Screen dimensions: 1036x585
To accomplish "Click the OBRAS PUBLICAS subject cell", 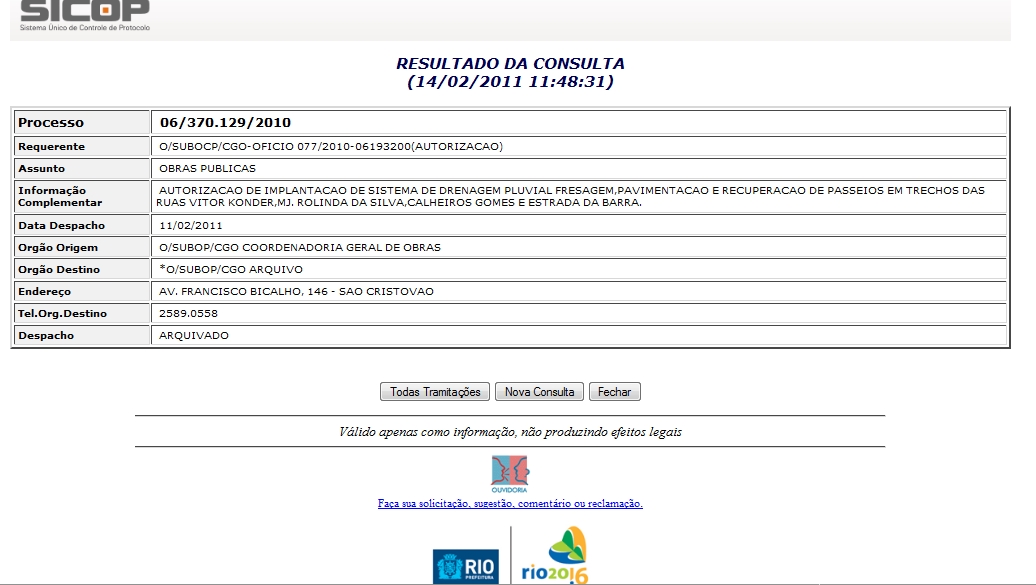I will click(207, 169).
